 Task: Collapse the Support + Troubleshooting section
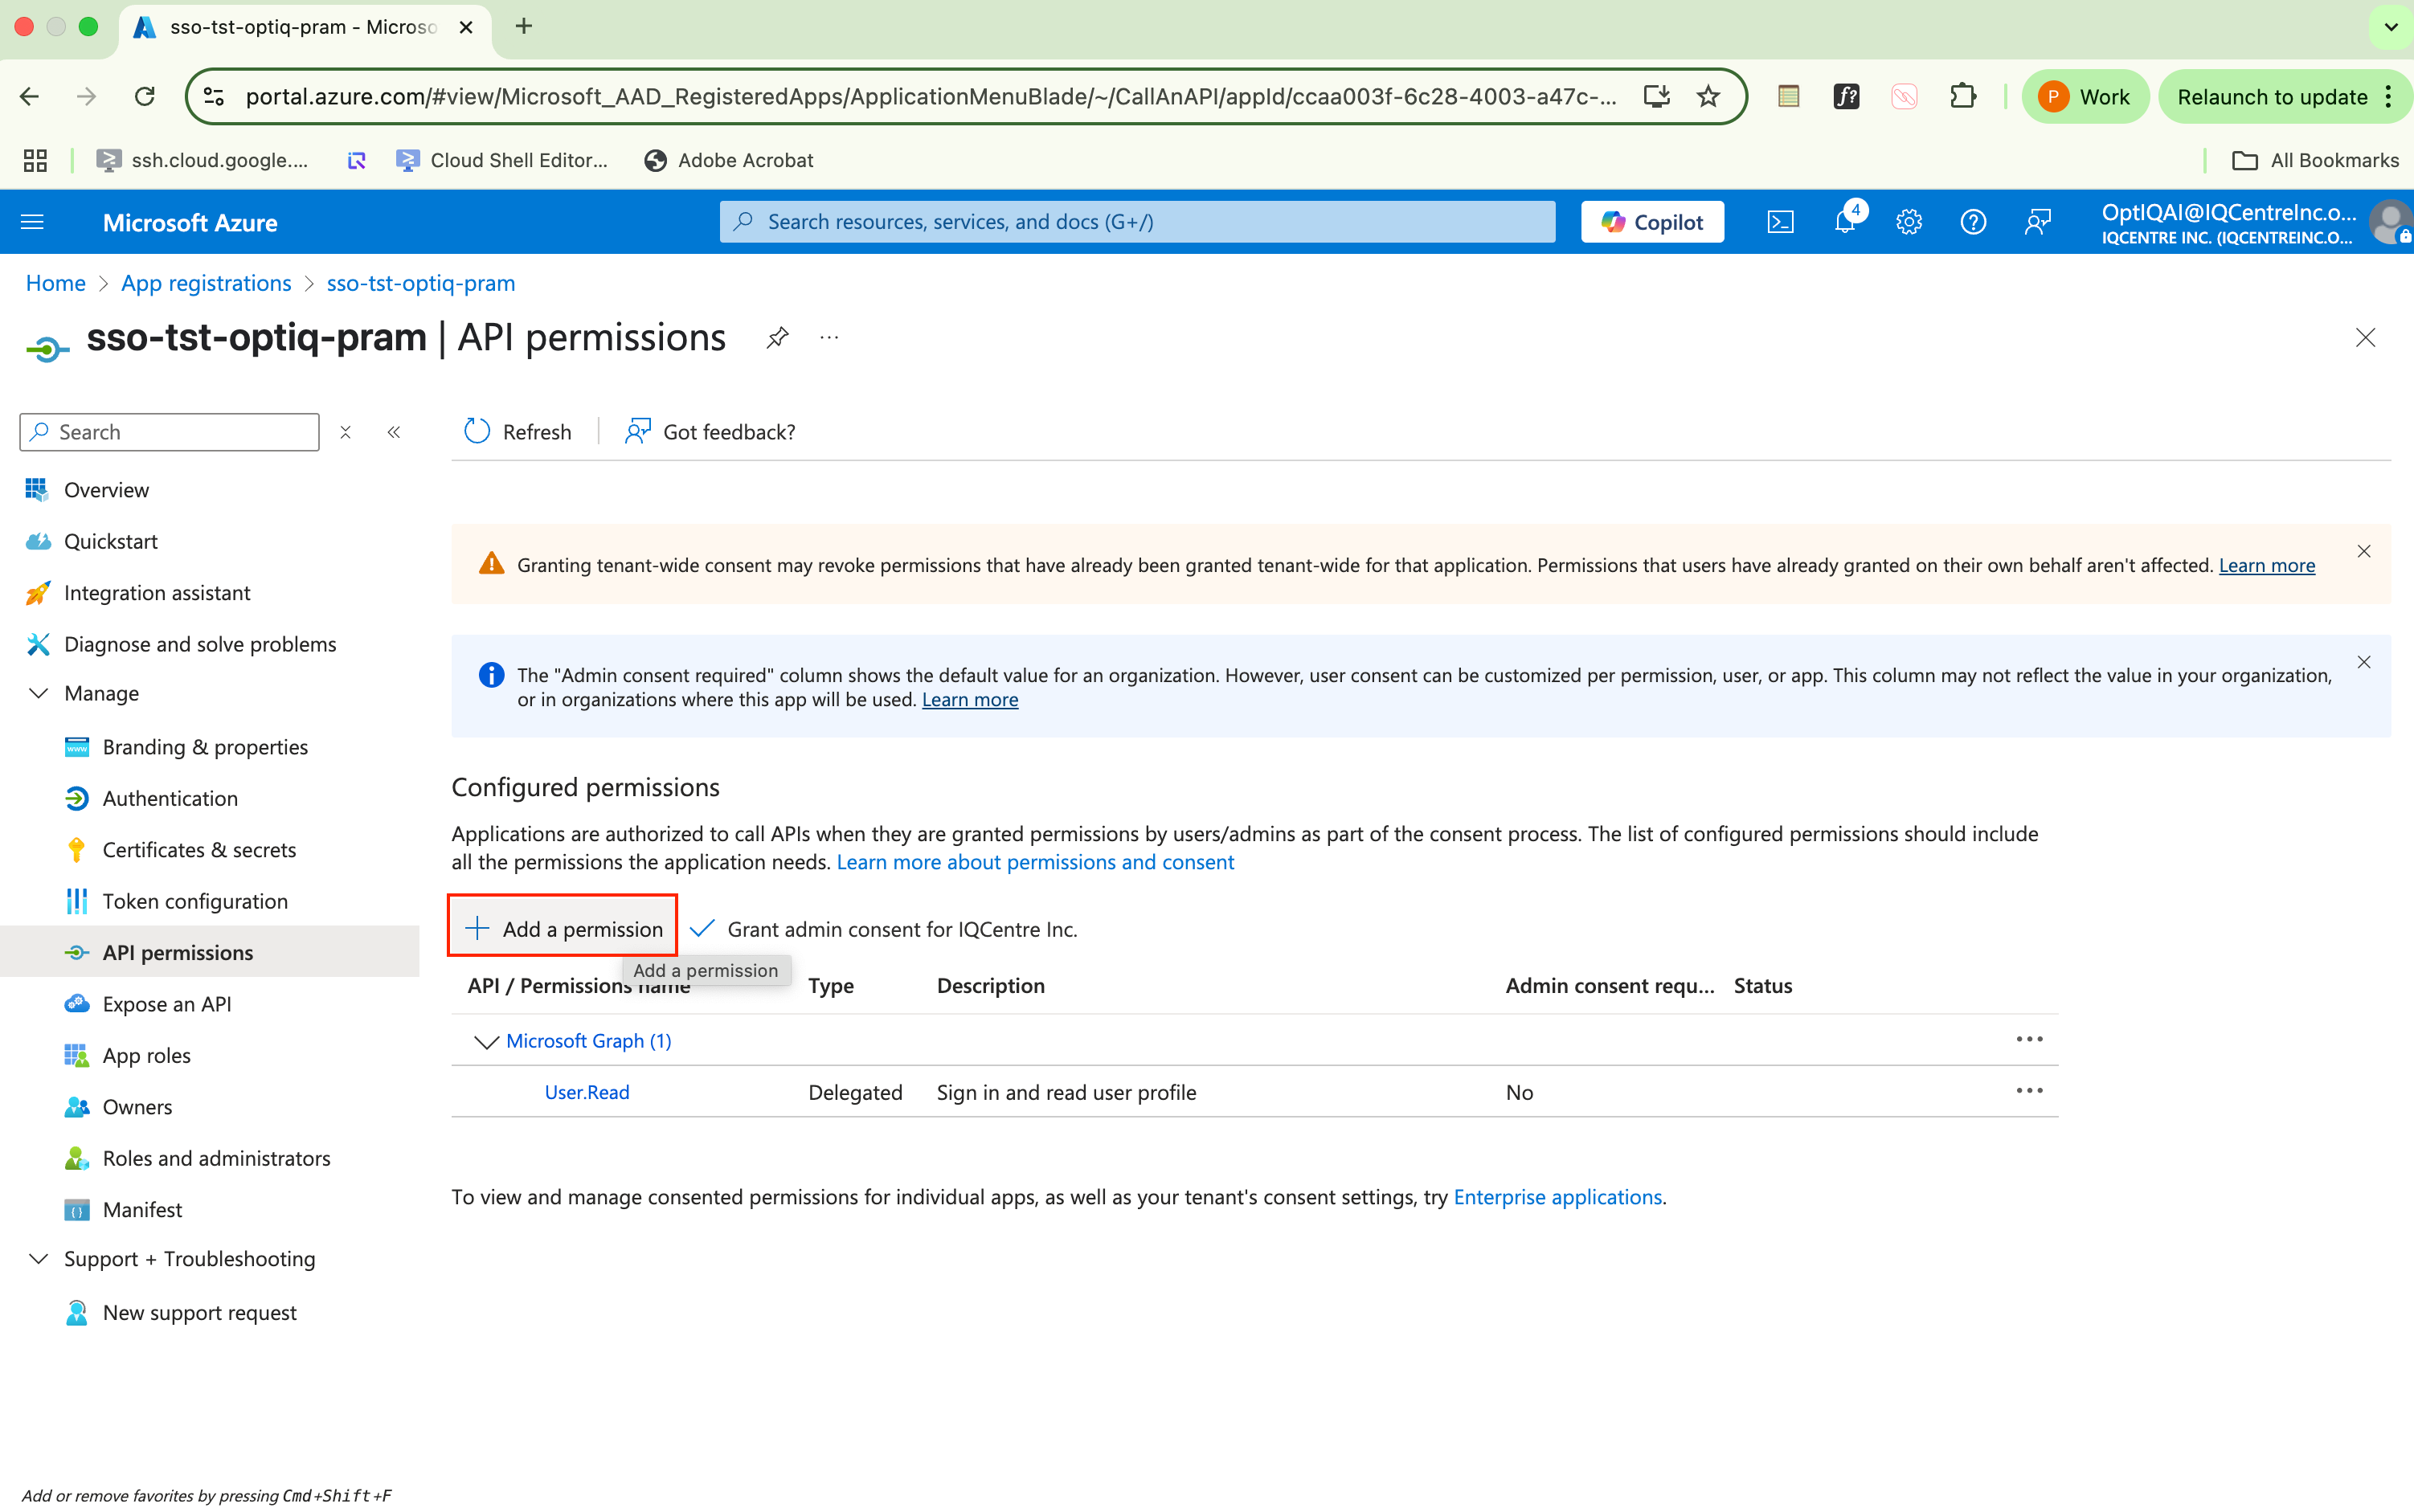pyautogui.click(x=38, y=1258)
